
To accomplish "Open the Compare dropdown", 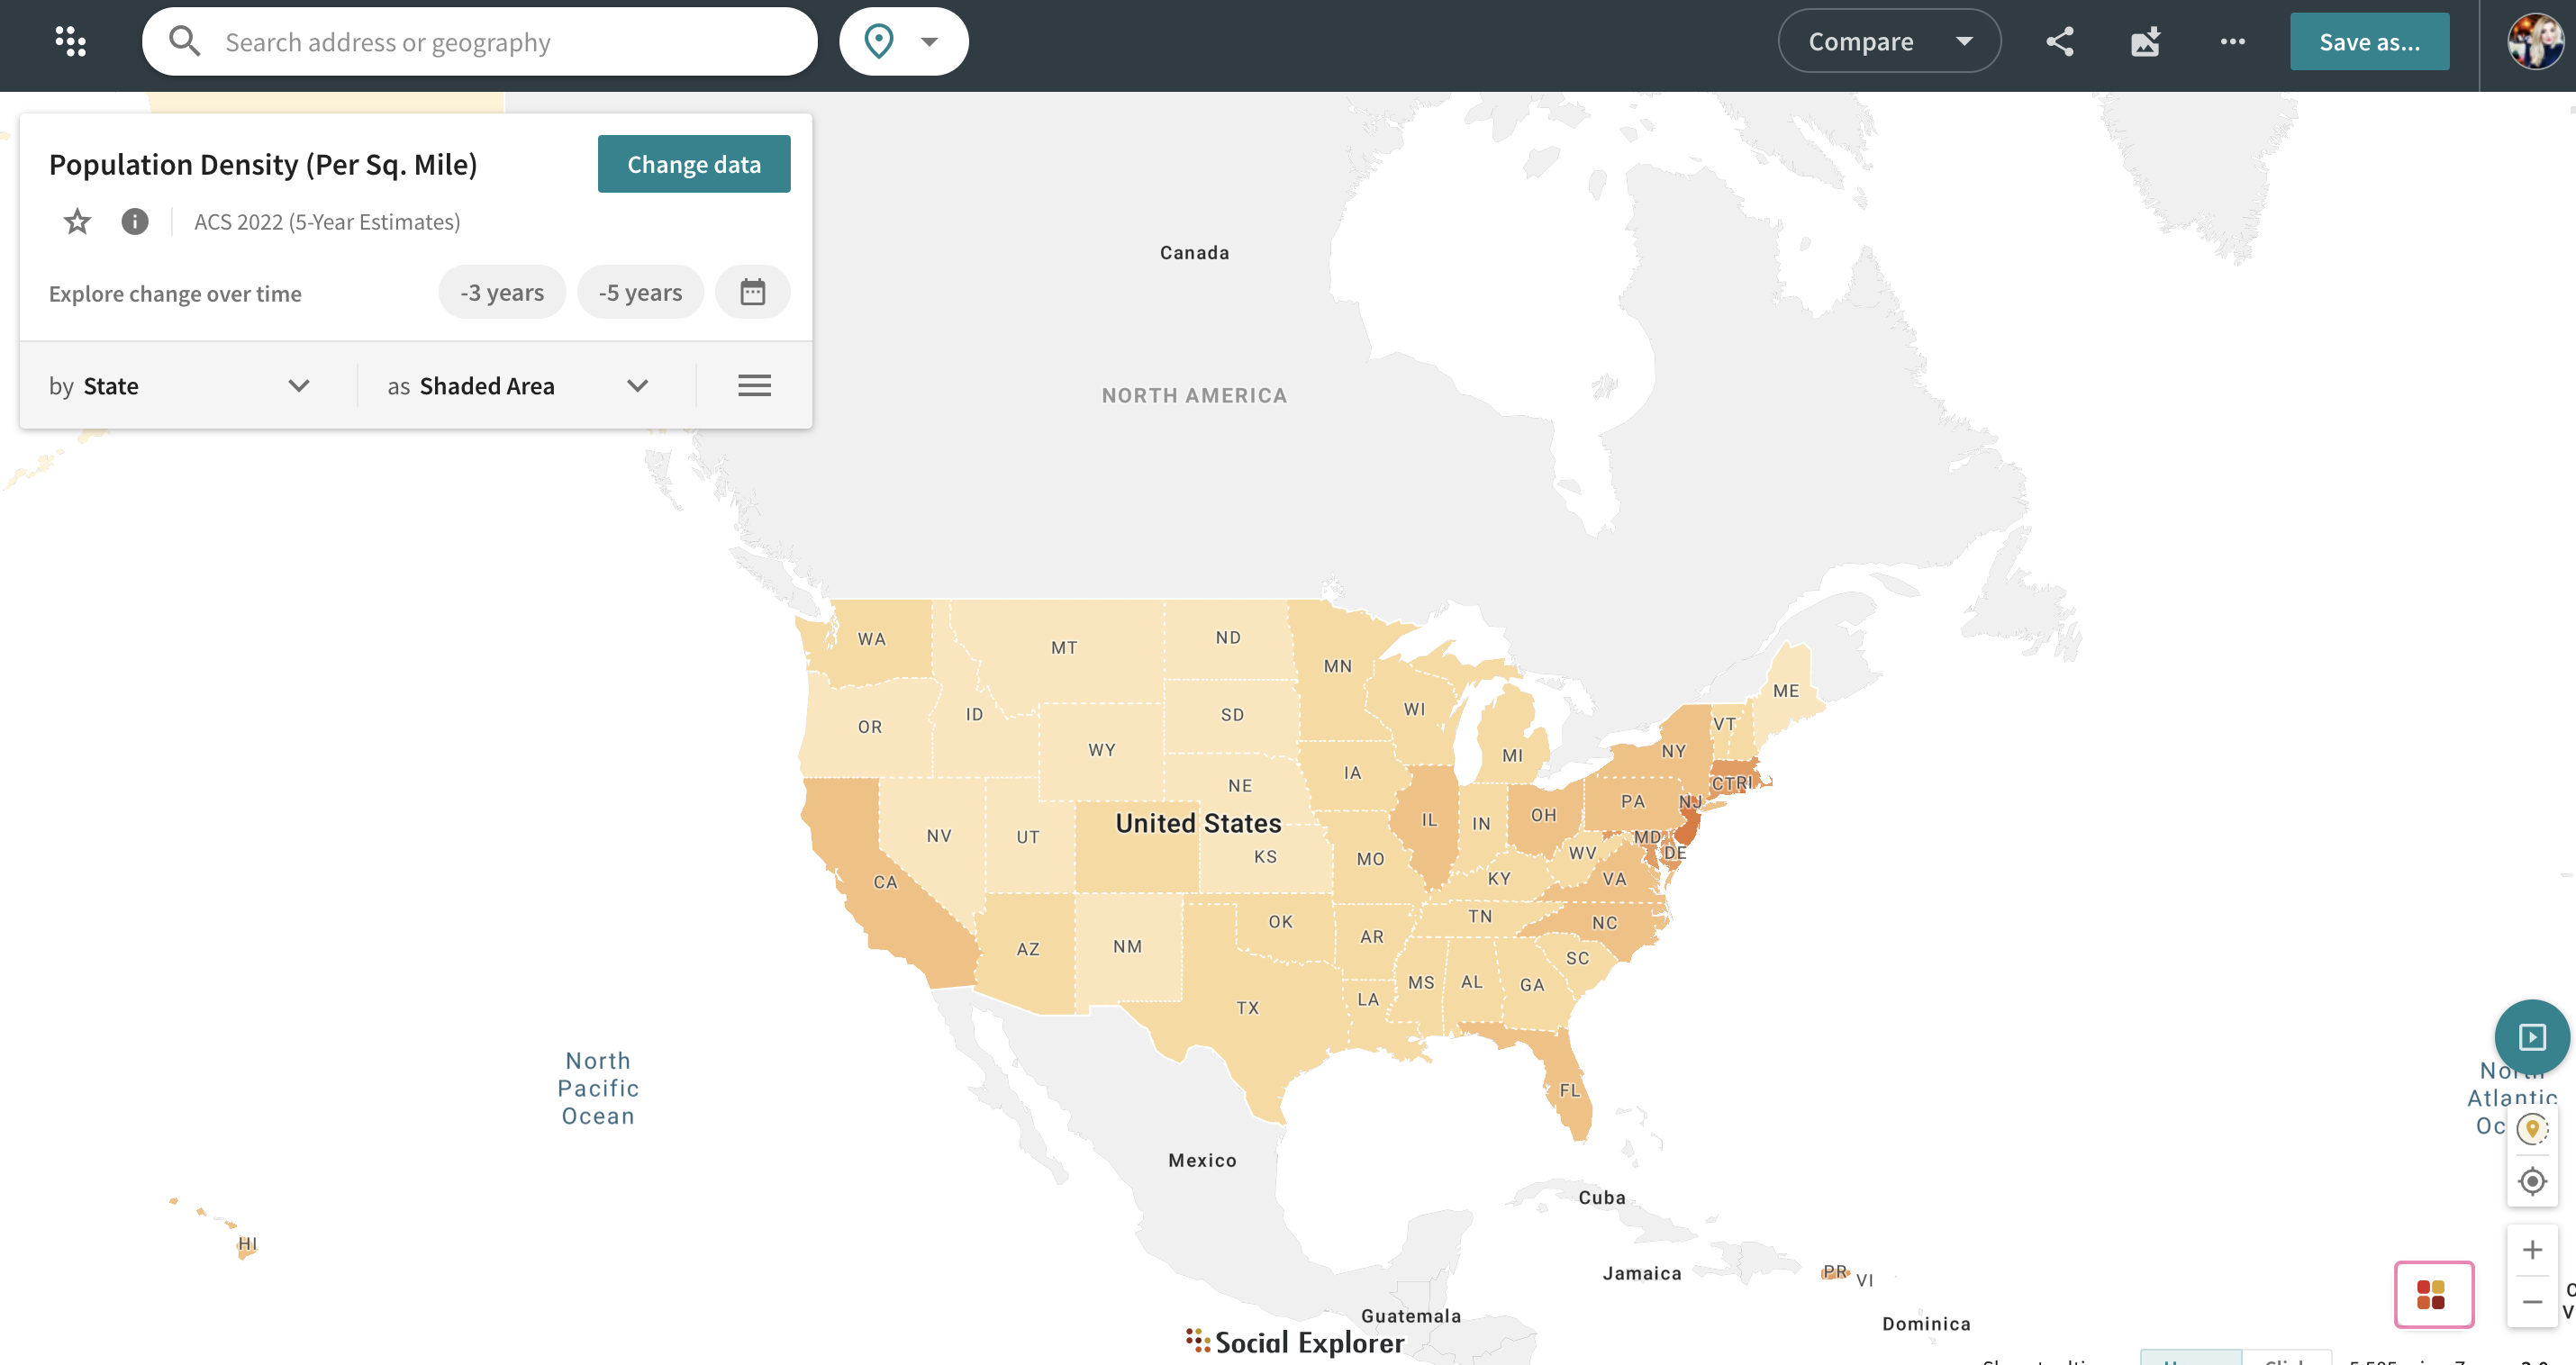I will 1888,41.
